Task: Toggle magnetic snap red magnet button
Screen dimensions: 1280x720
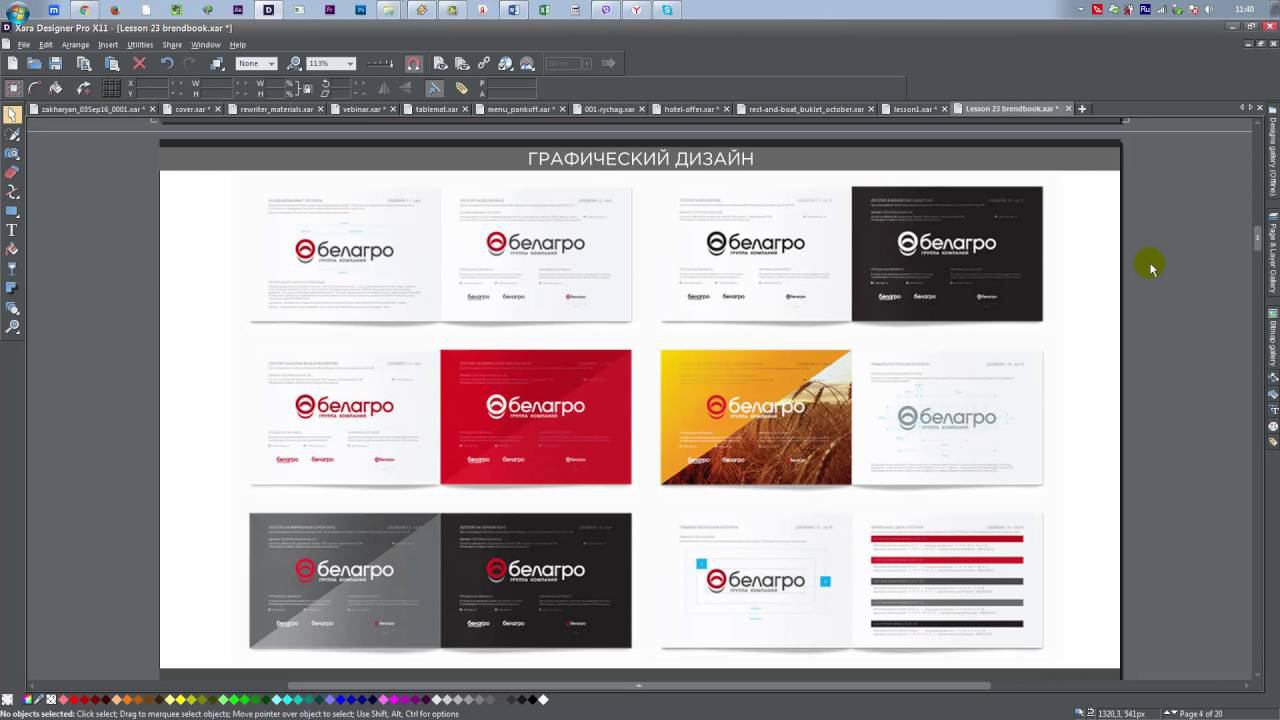Action: pos(414,63)
